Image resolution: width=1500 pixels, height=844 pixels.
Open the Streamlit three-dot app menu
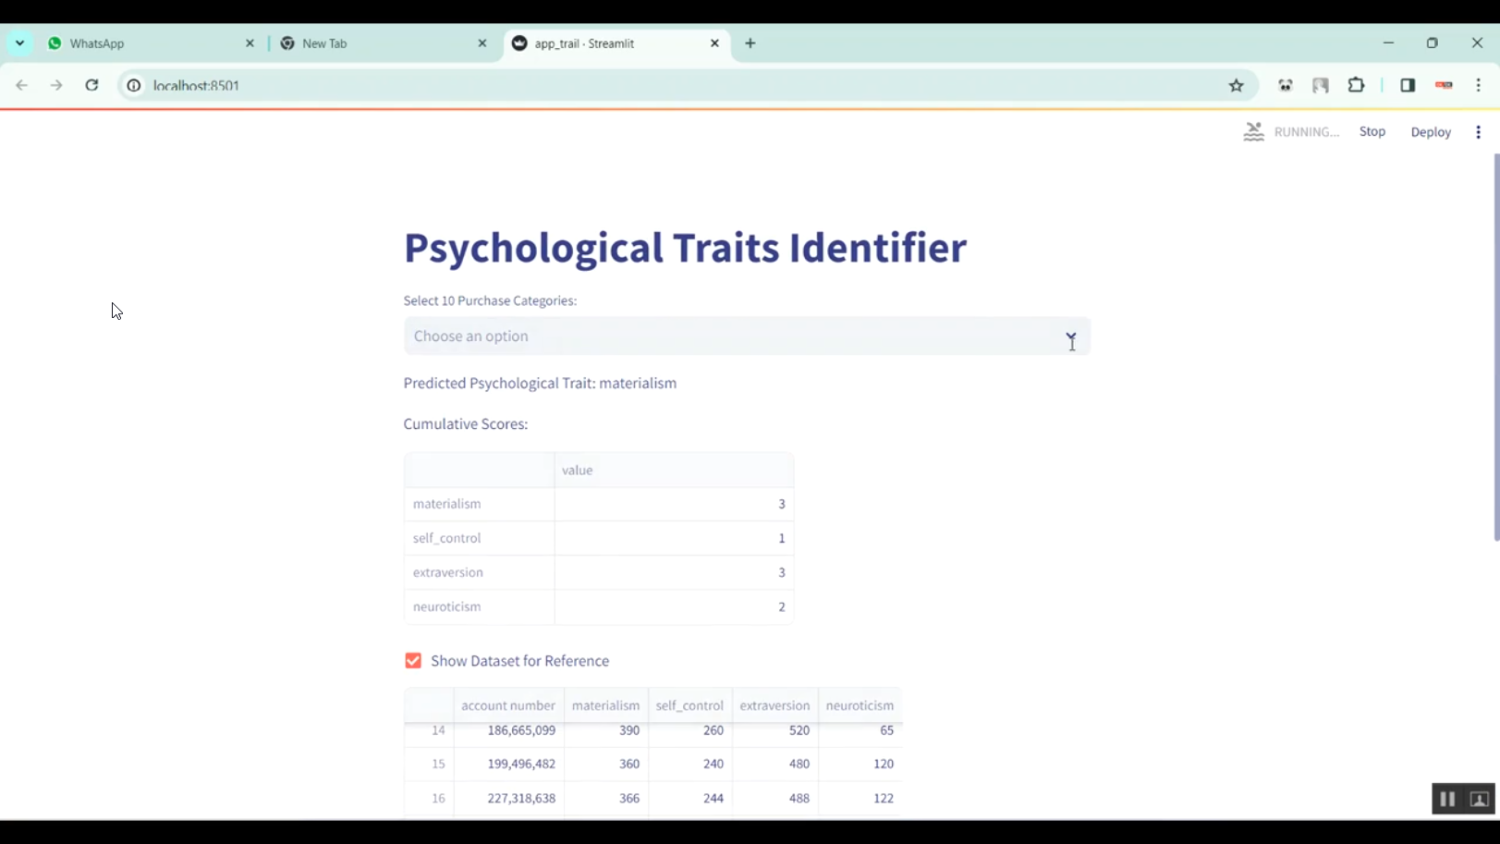click(x=1478, y=132)
